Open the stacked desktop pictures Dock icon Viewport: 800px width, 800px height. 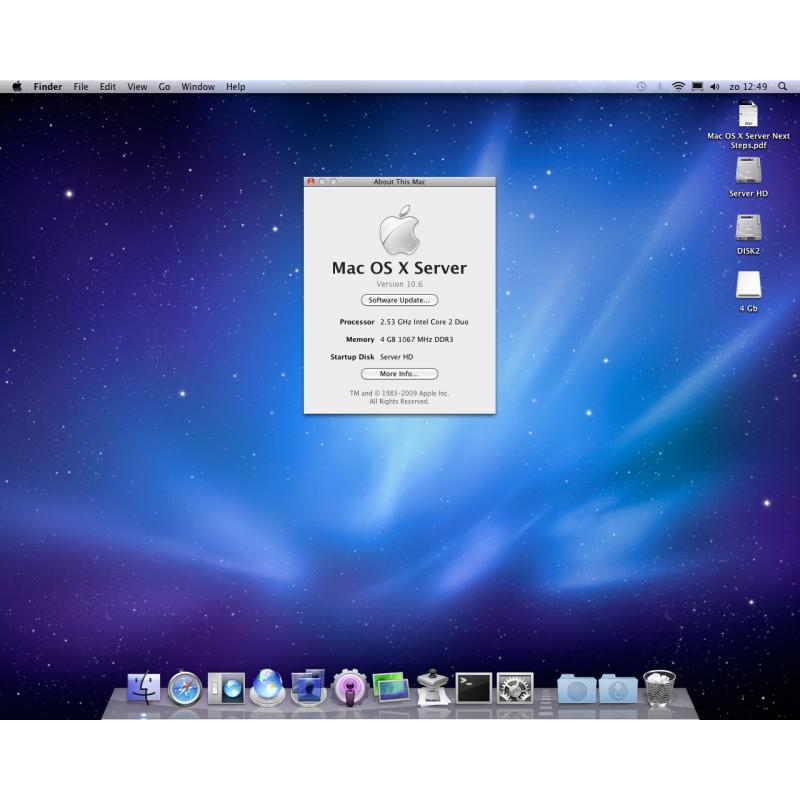click(391, 688)
